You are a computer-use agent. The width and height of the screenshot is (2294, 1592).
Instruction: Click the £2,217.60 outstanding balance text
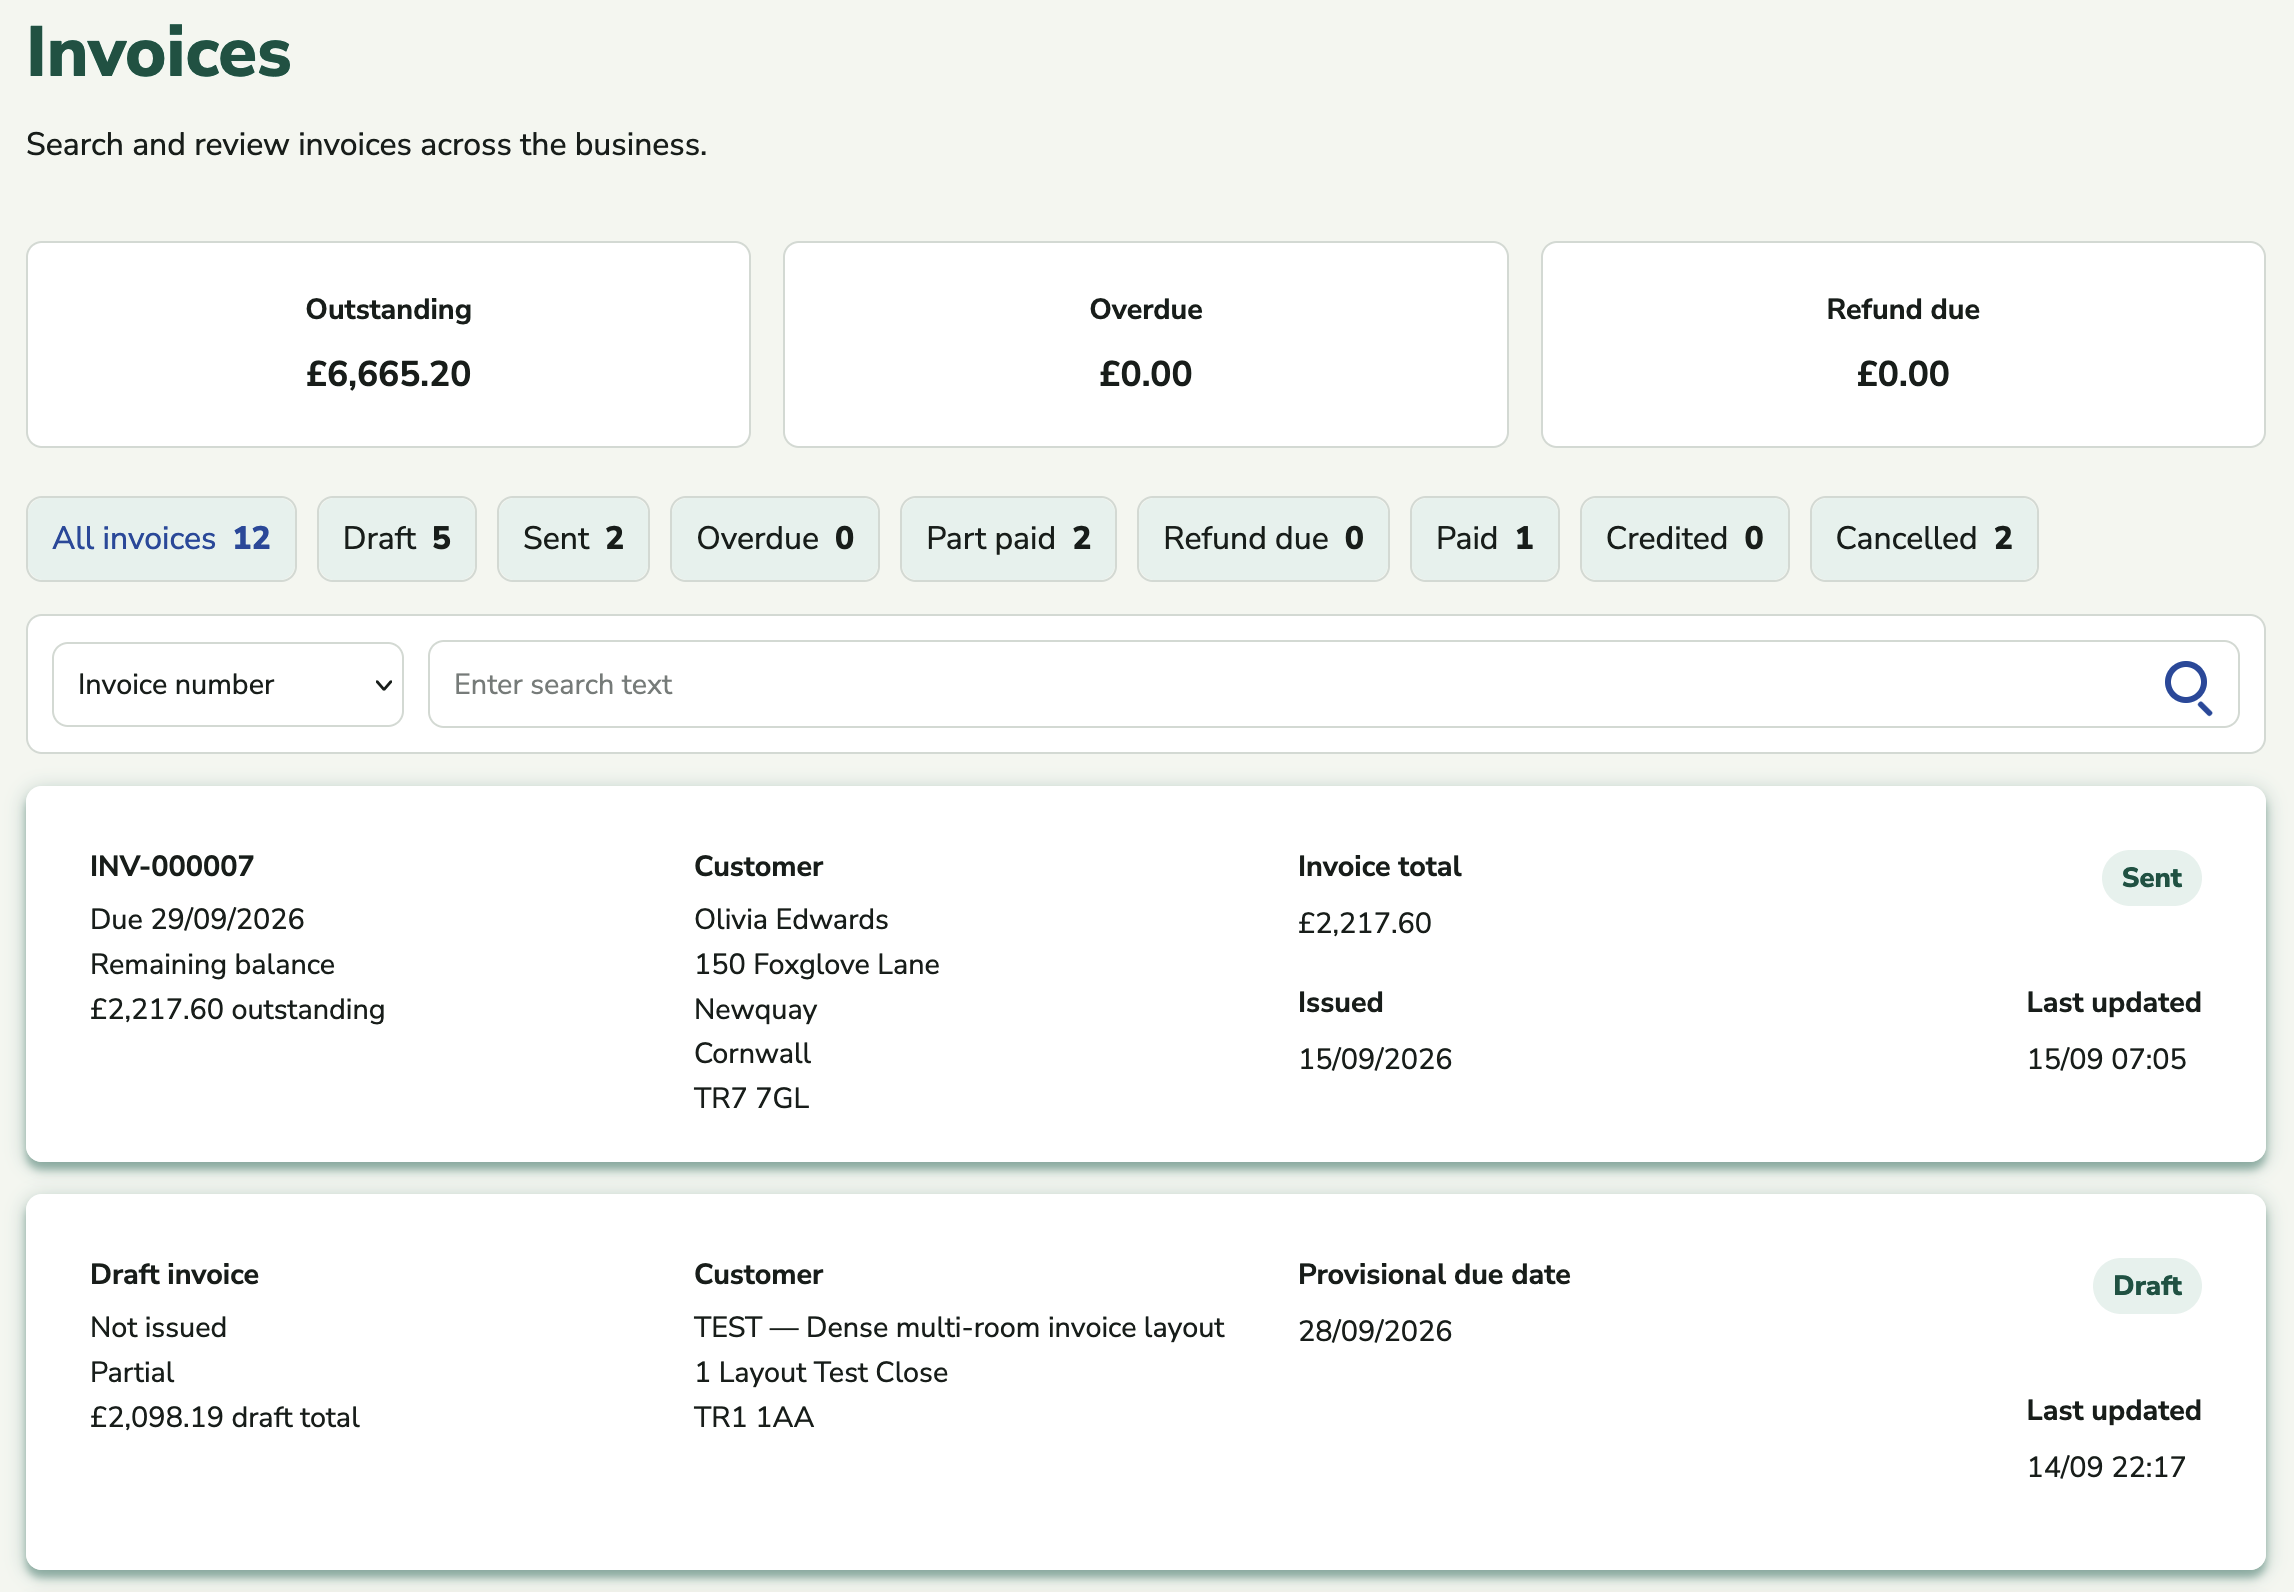[237, 1009]
